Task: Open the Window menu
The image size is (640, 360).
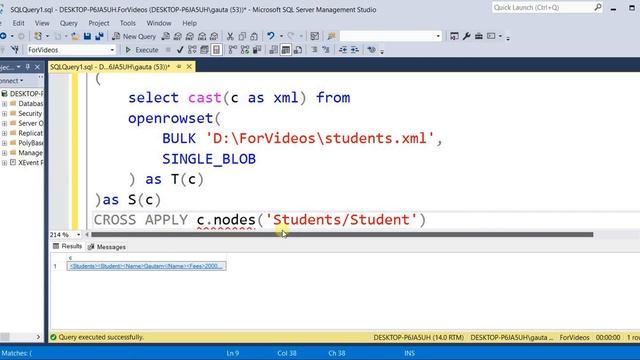Action: tap(159, 23)
